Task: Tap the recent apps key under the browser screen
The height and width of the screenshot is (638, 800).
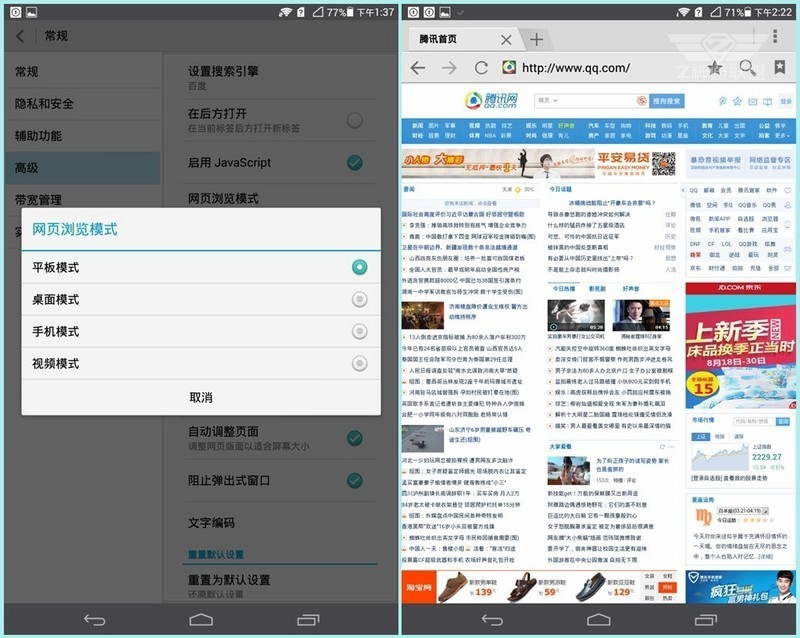Action: pos(706,620)
